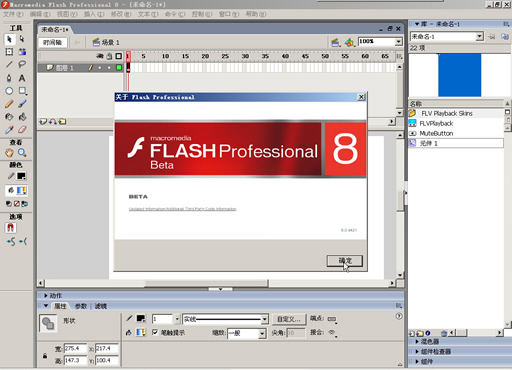Enable the stroke hinting checkbox

pyautogui.click(x=155, y=332)
